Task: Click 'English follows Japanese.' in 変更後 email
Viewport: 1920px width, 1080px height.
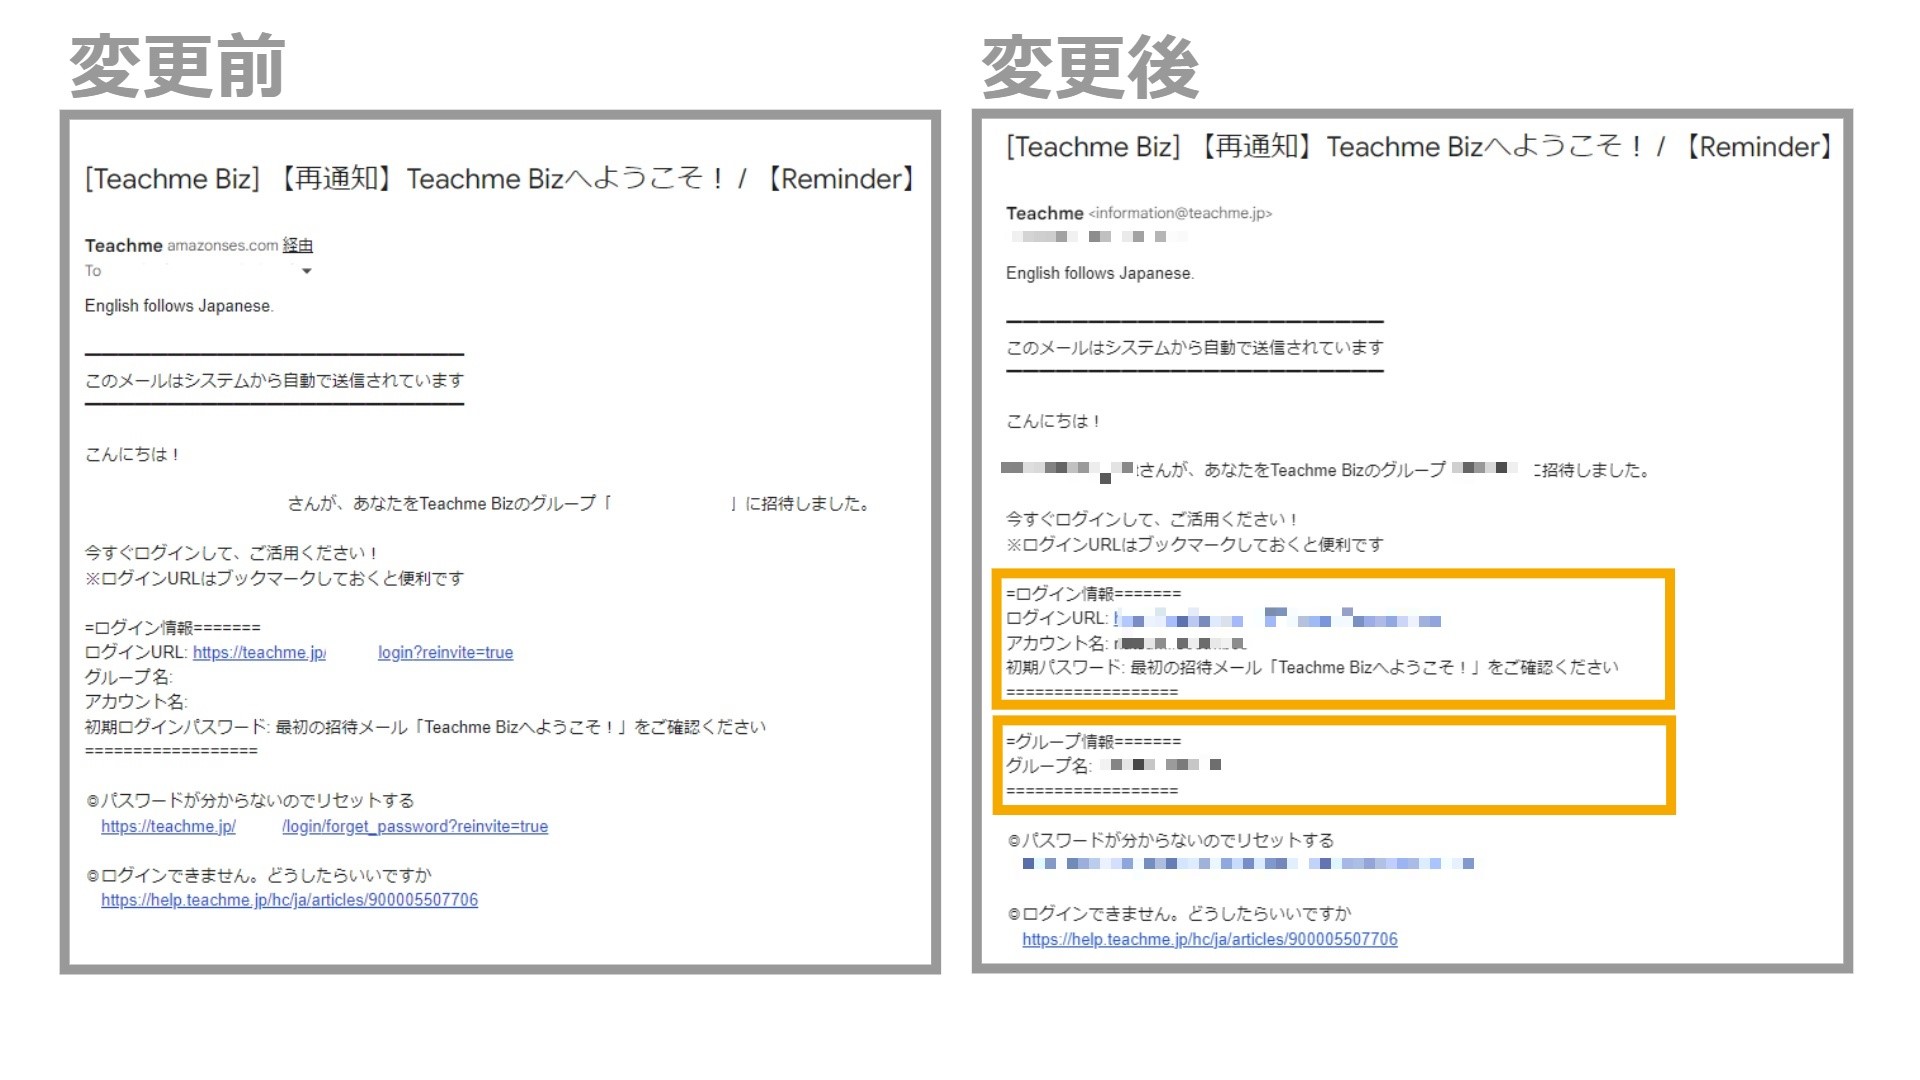Action: point(1100,273)
